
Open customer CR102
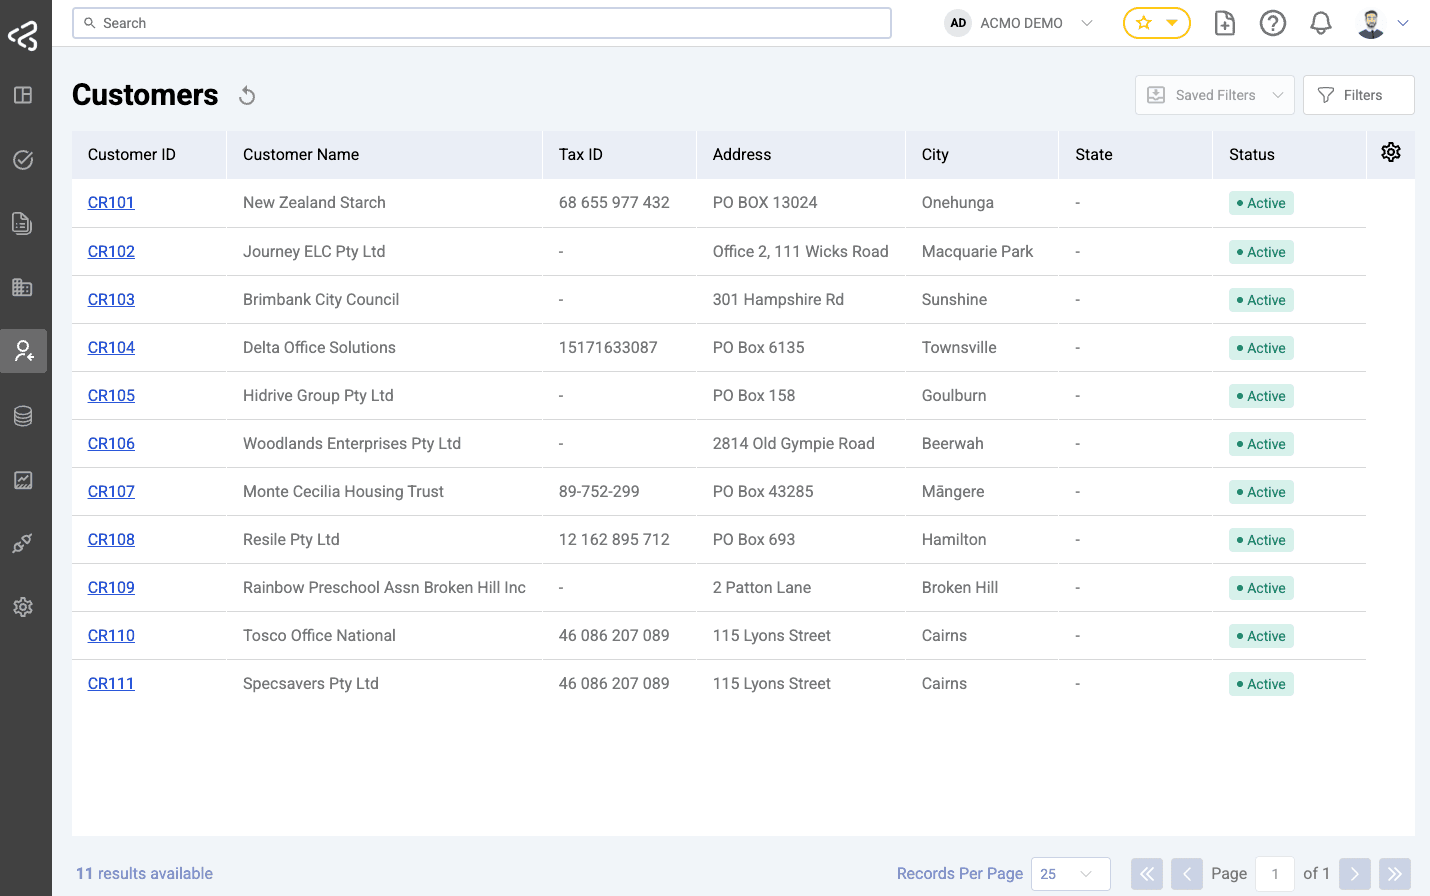coord(111,252)
